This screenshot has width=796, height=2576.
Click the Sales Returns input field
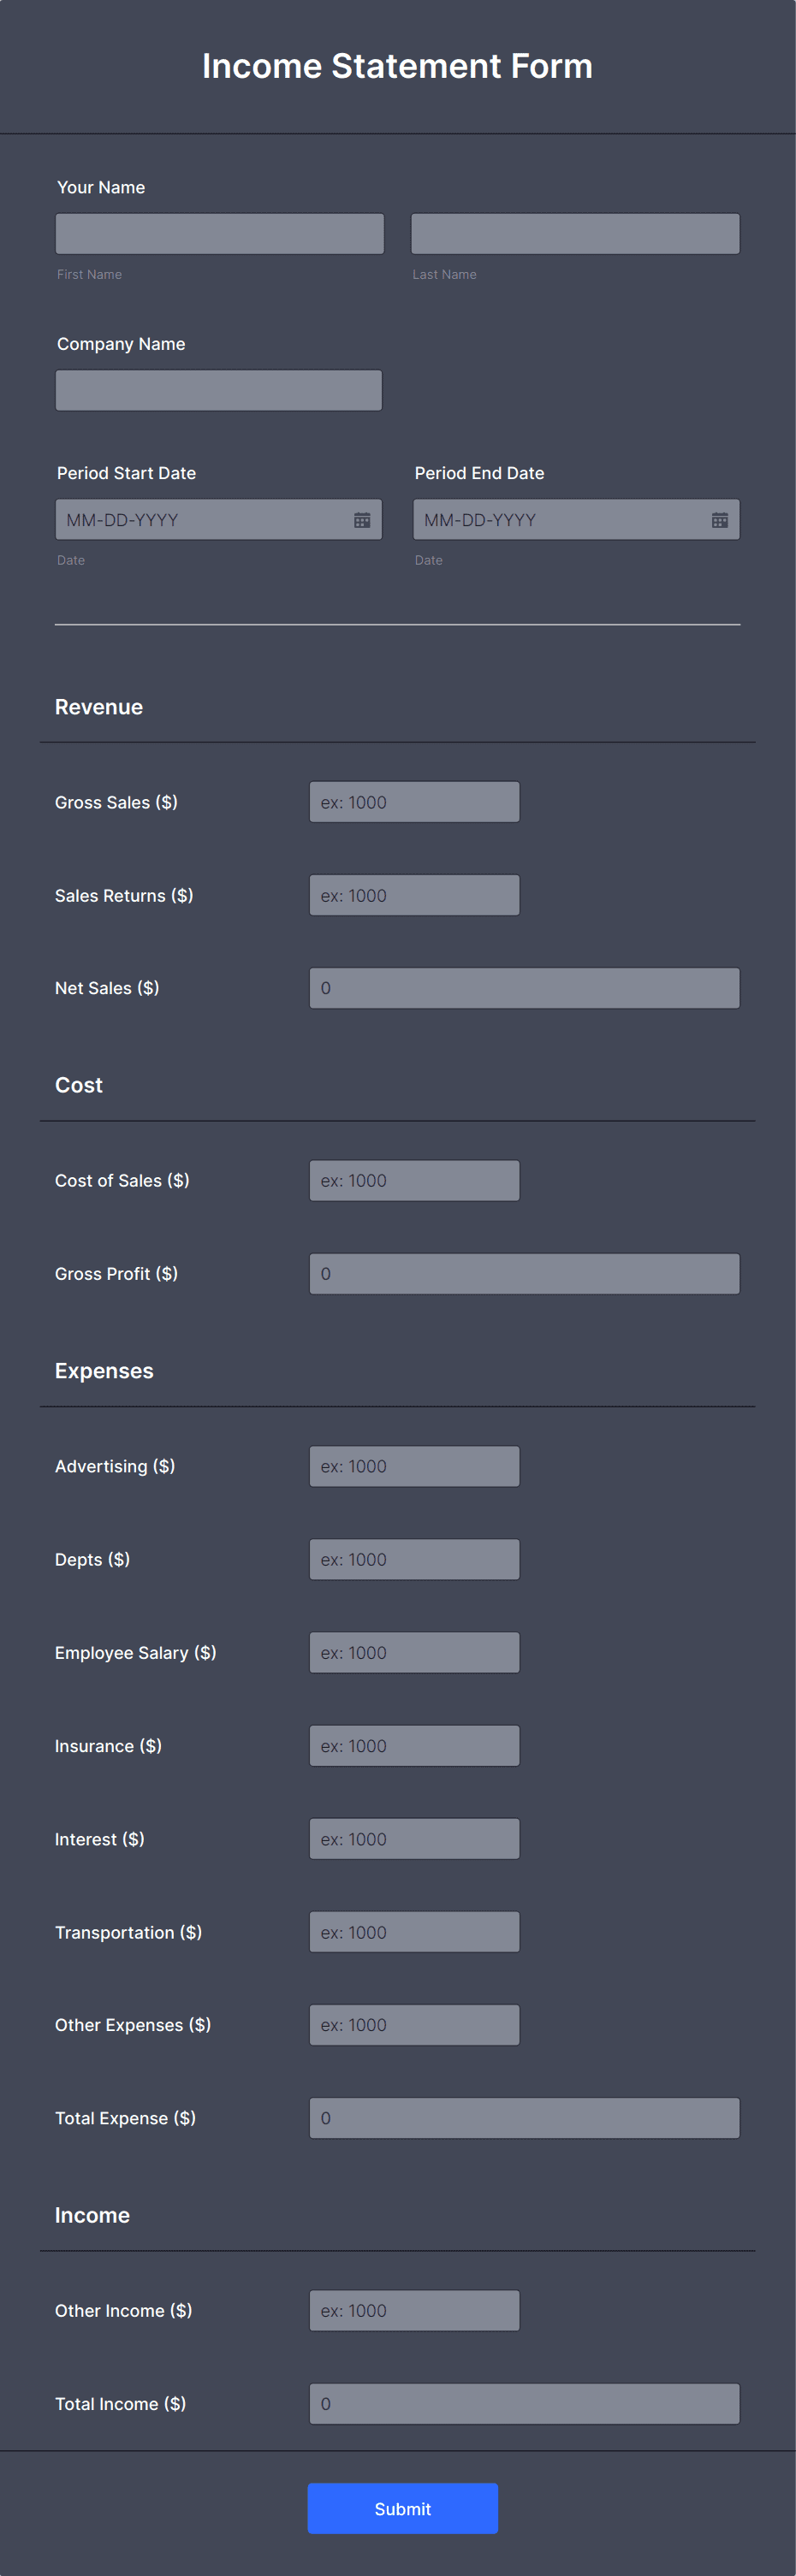click(x=414, y=894)
